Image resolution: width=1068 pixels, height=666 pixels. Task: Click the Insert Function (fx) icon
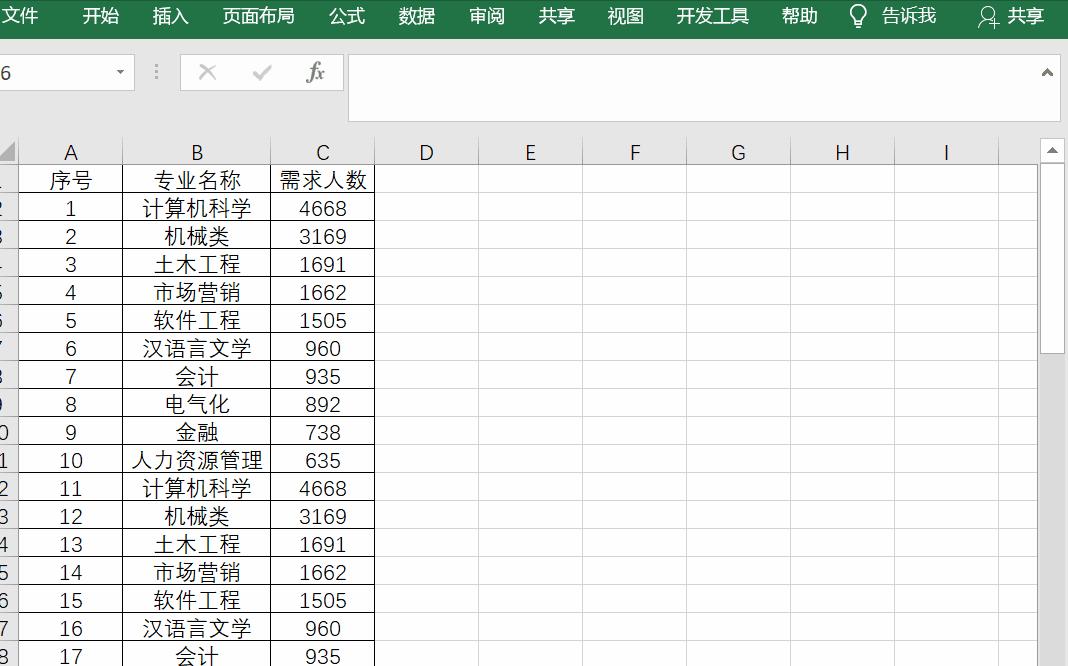[x=316, y=72]
